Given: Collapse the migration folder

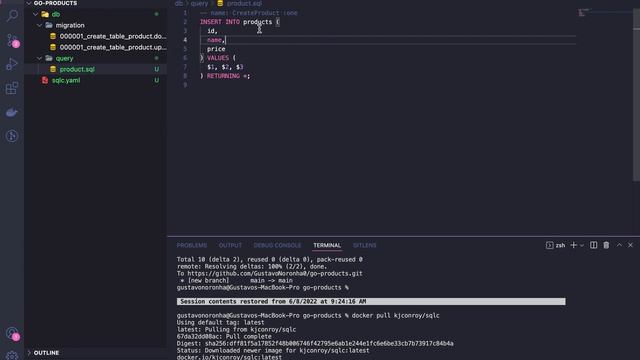Looking at the screenshot, I should [40, 25].
